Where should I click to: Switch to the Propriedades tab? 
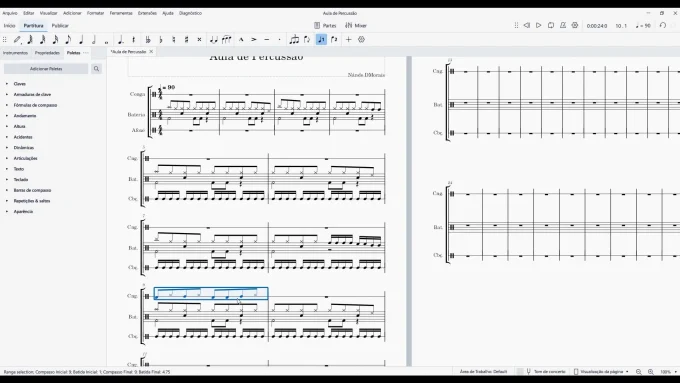47,53
